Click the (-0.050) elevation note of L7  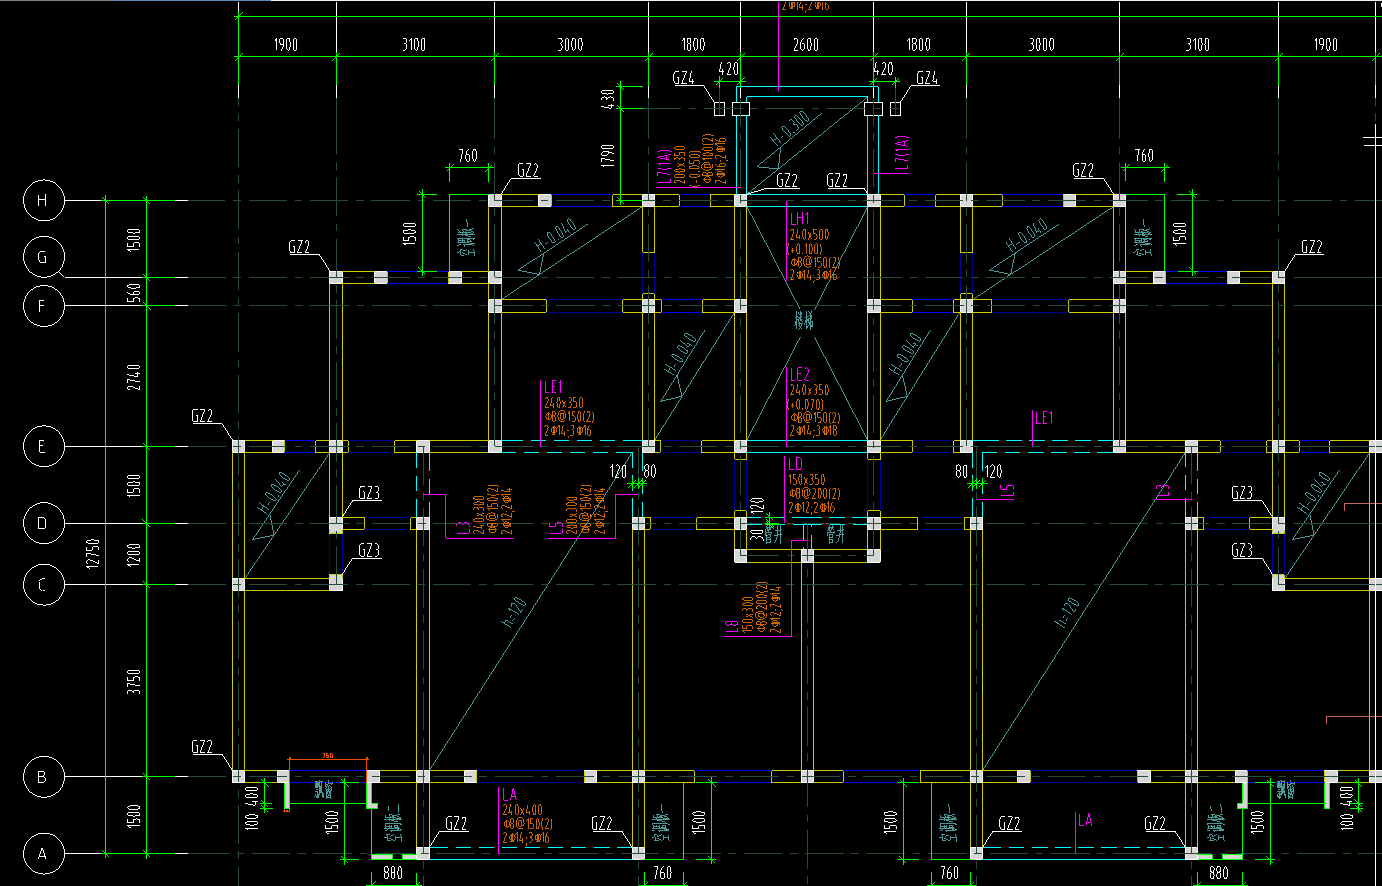click(x=694, y=167)
